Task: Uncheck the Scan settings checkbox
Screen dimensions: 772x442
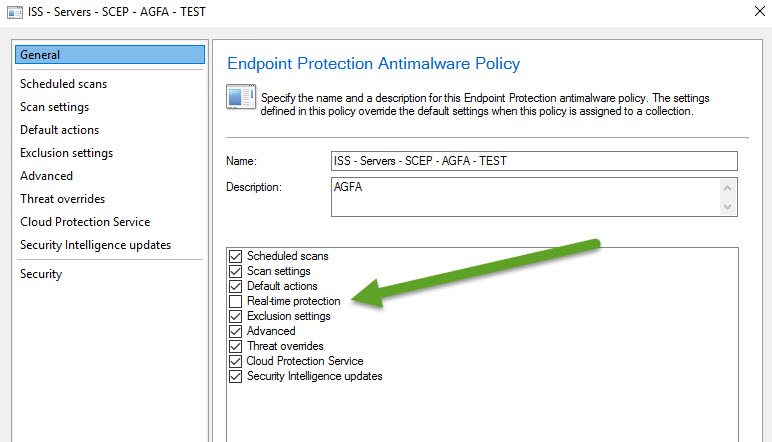Action: click(x=236, y=271)
